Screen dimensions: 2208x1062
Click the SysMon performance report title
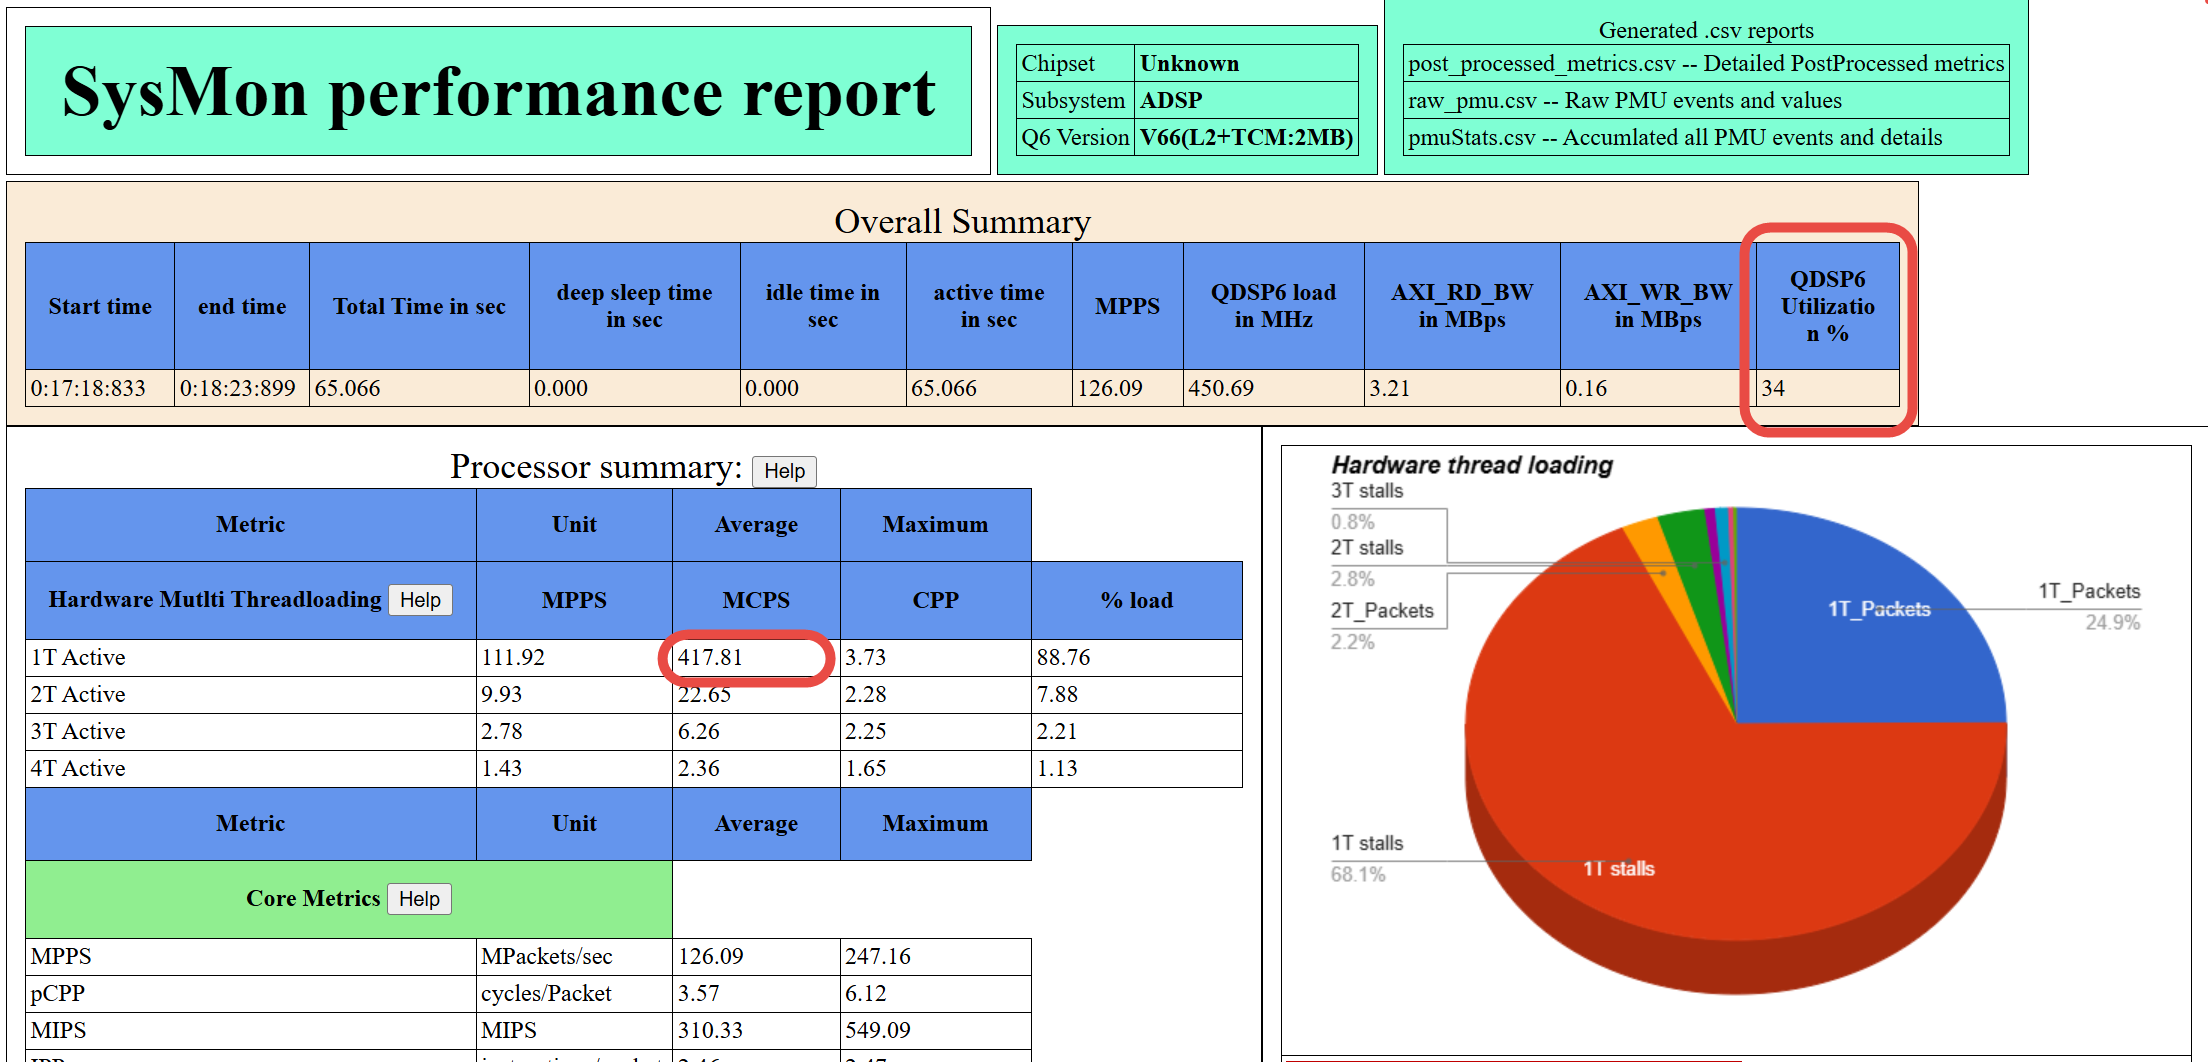pos(498,92)
